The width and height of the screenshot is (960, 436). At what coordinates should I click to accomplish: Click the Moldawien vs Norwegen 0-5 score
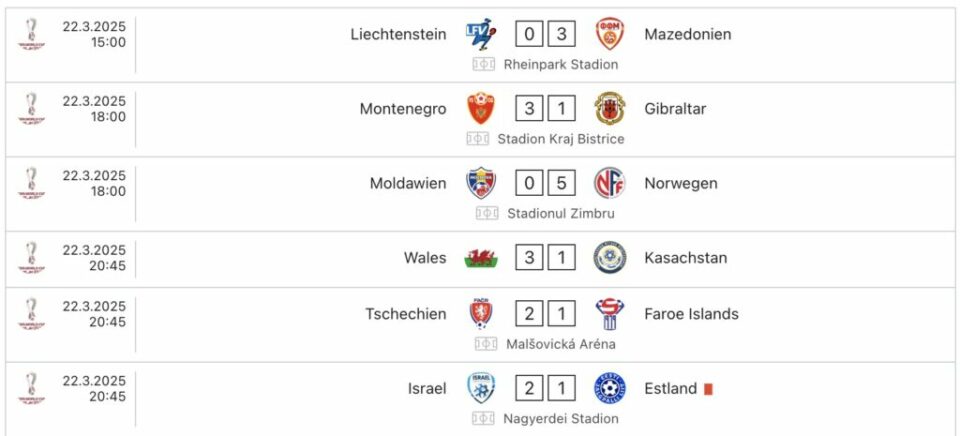546,183
